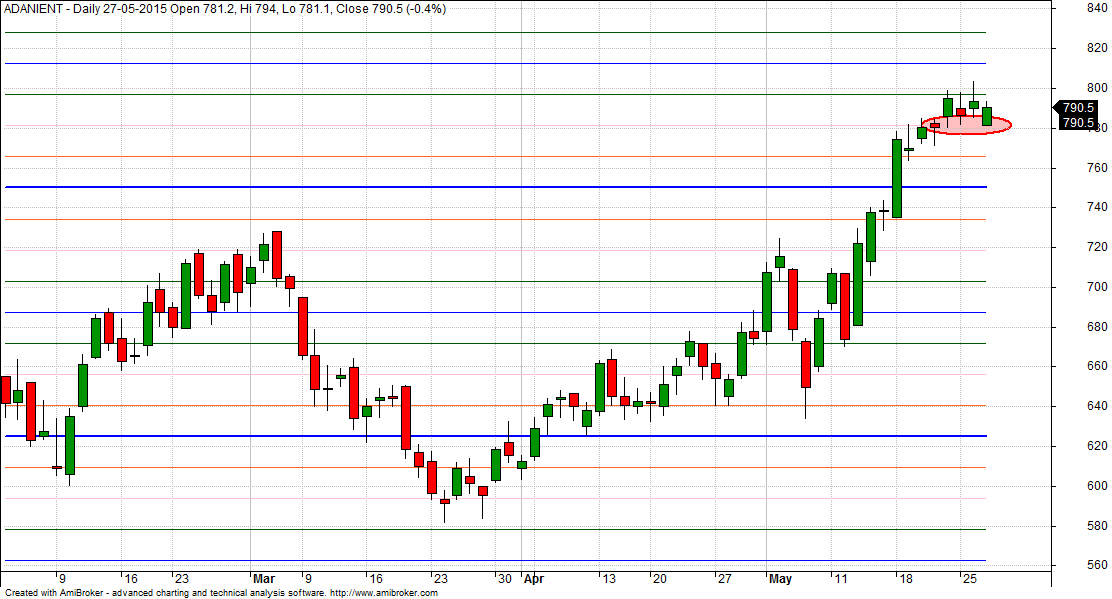Click the 560 price axis label
This screenshot has height=599, width=1112.
click(x=1096, y=566)
